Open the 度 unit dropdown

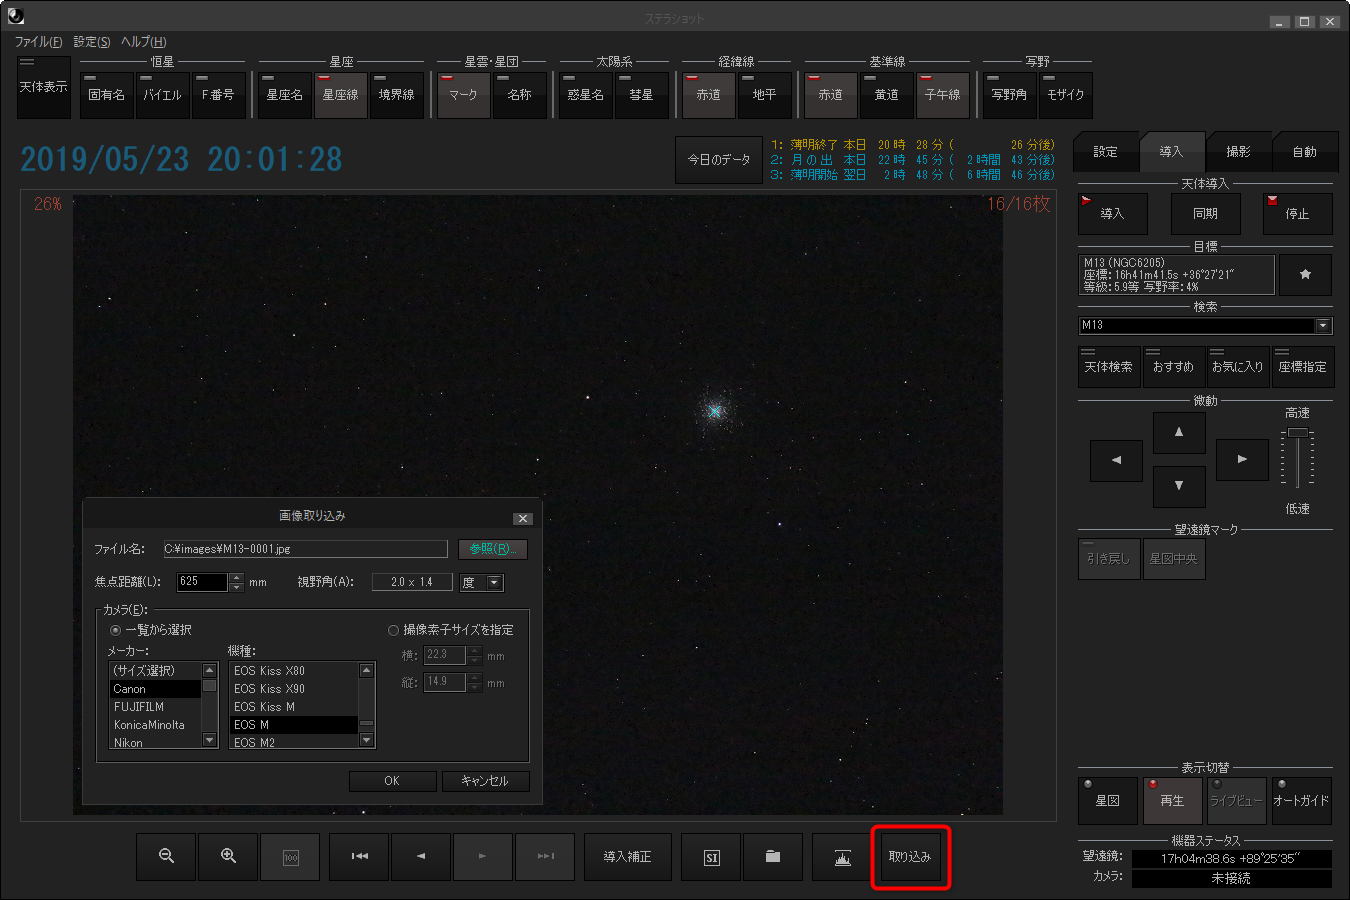point(493,582)
